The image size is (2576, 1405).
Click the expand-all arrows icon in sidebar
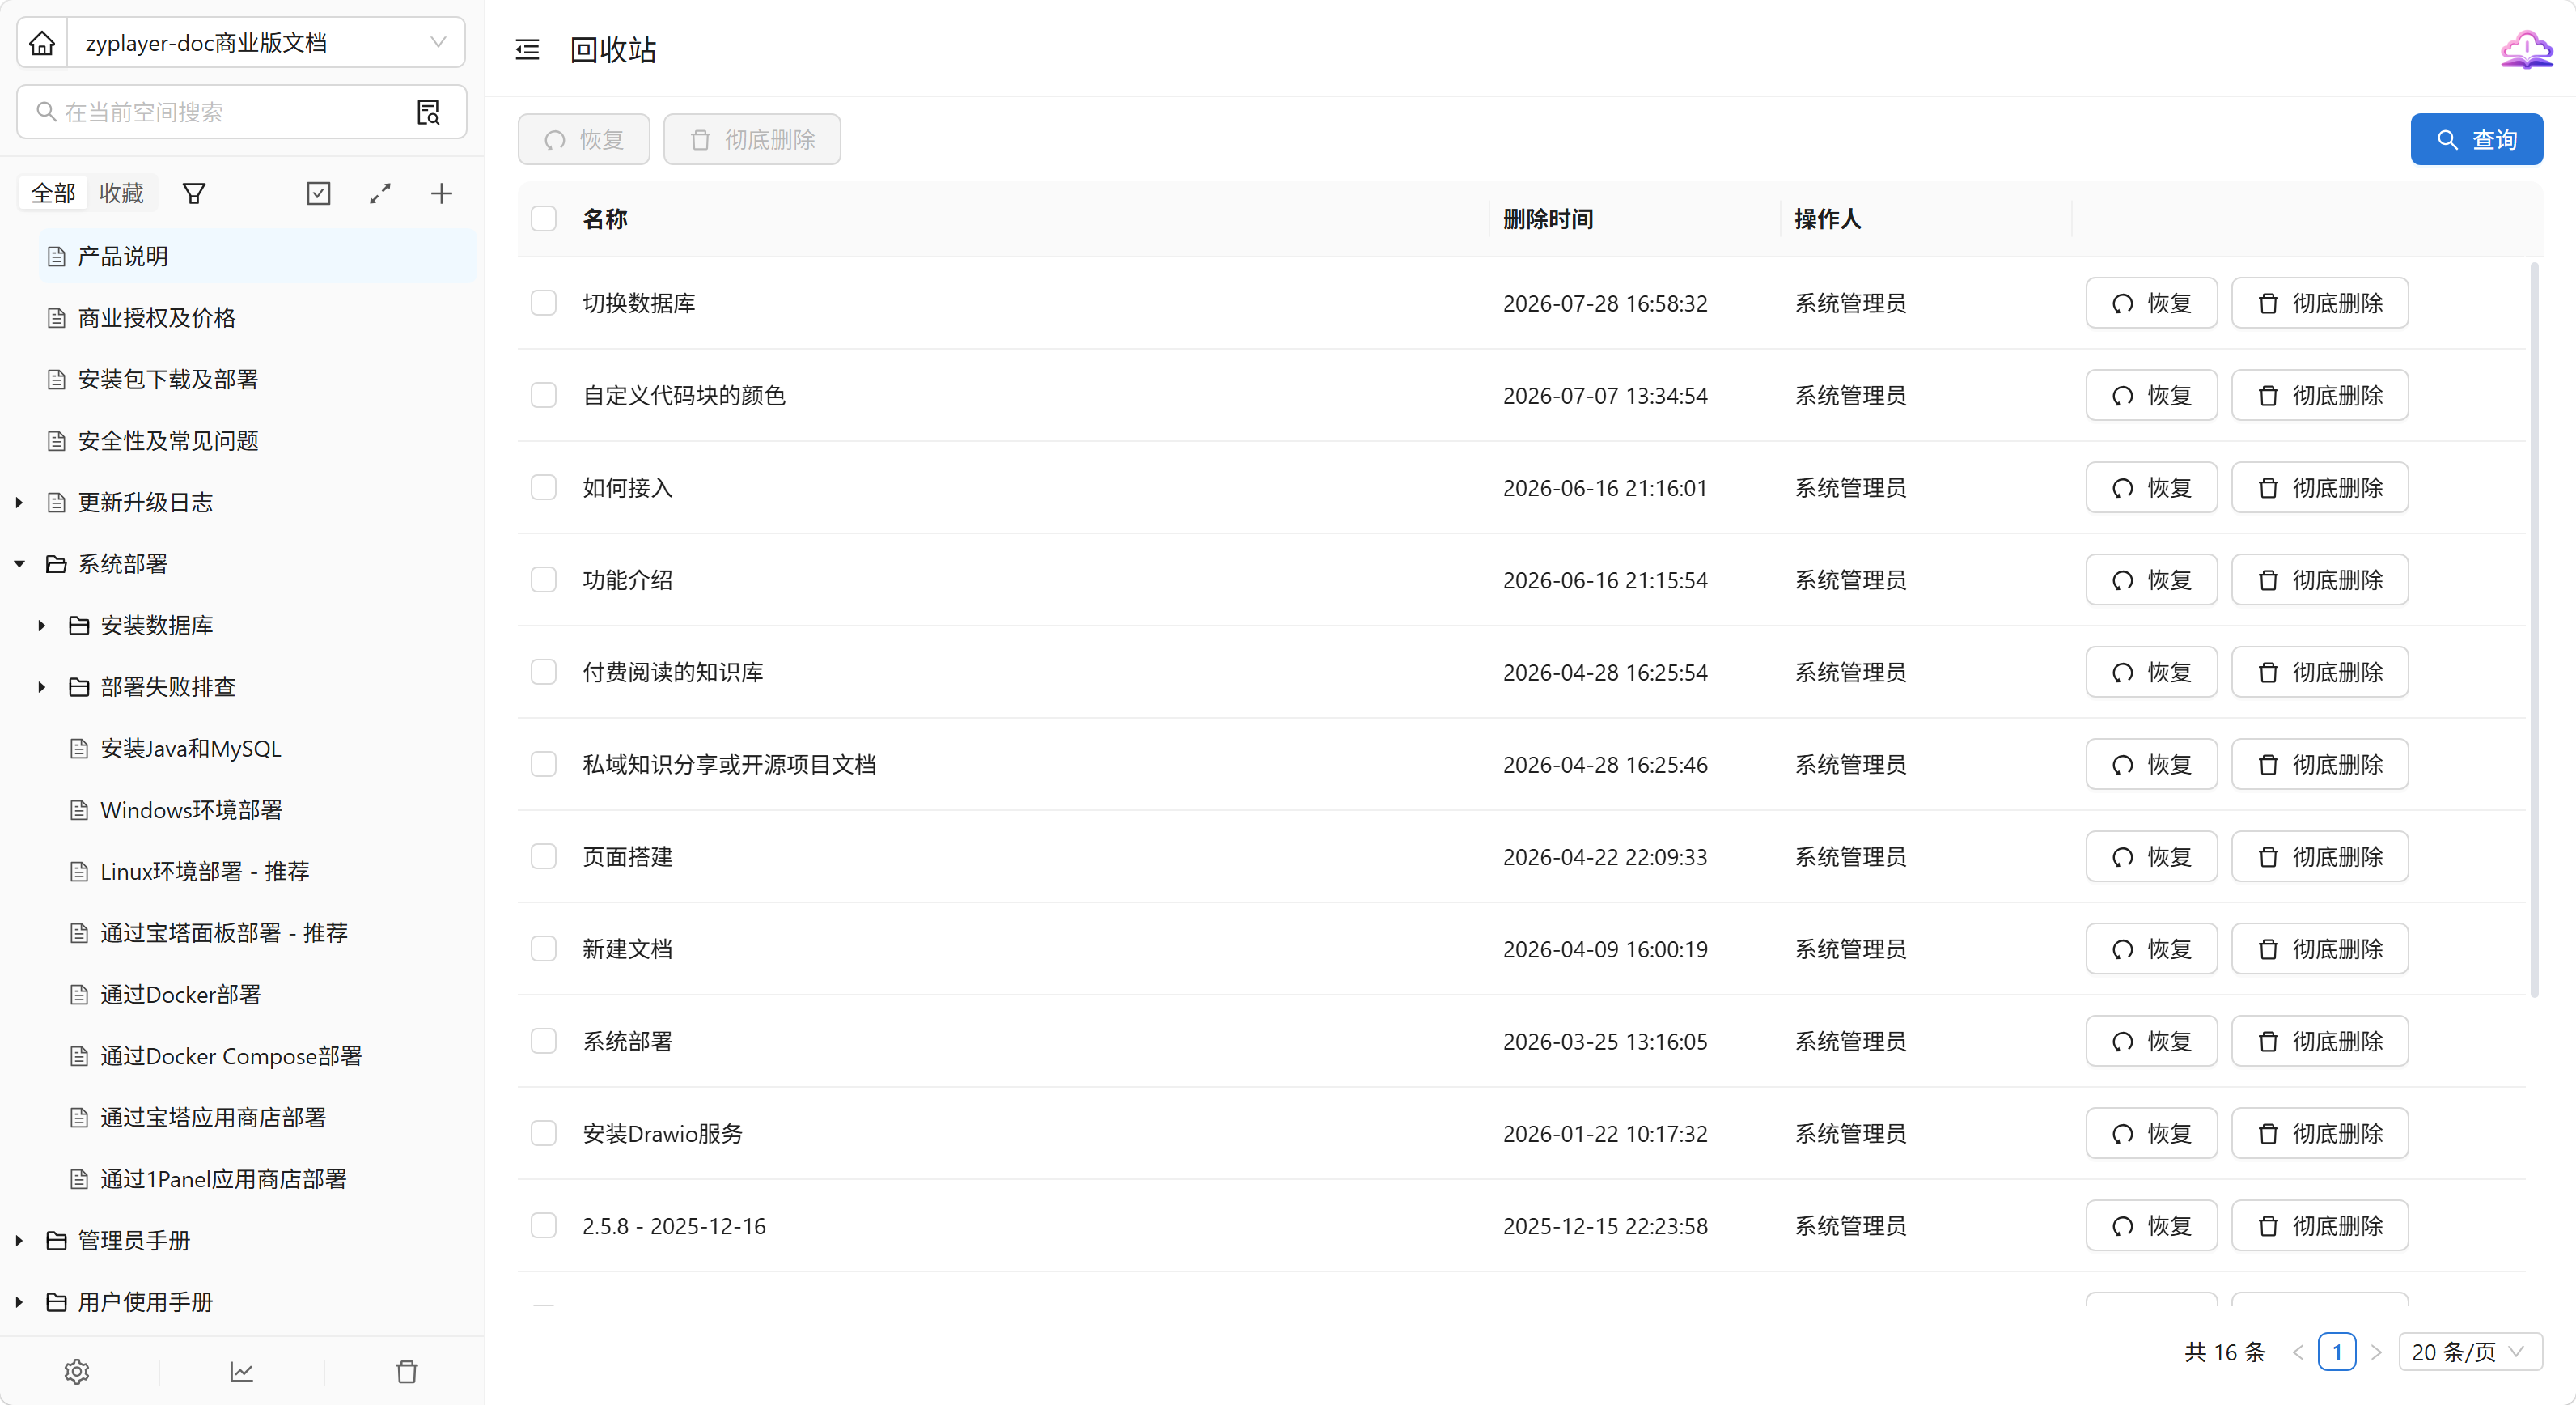[x=380, y=193]
